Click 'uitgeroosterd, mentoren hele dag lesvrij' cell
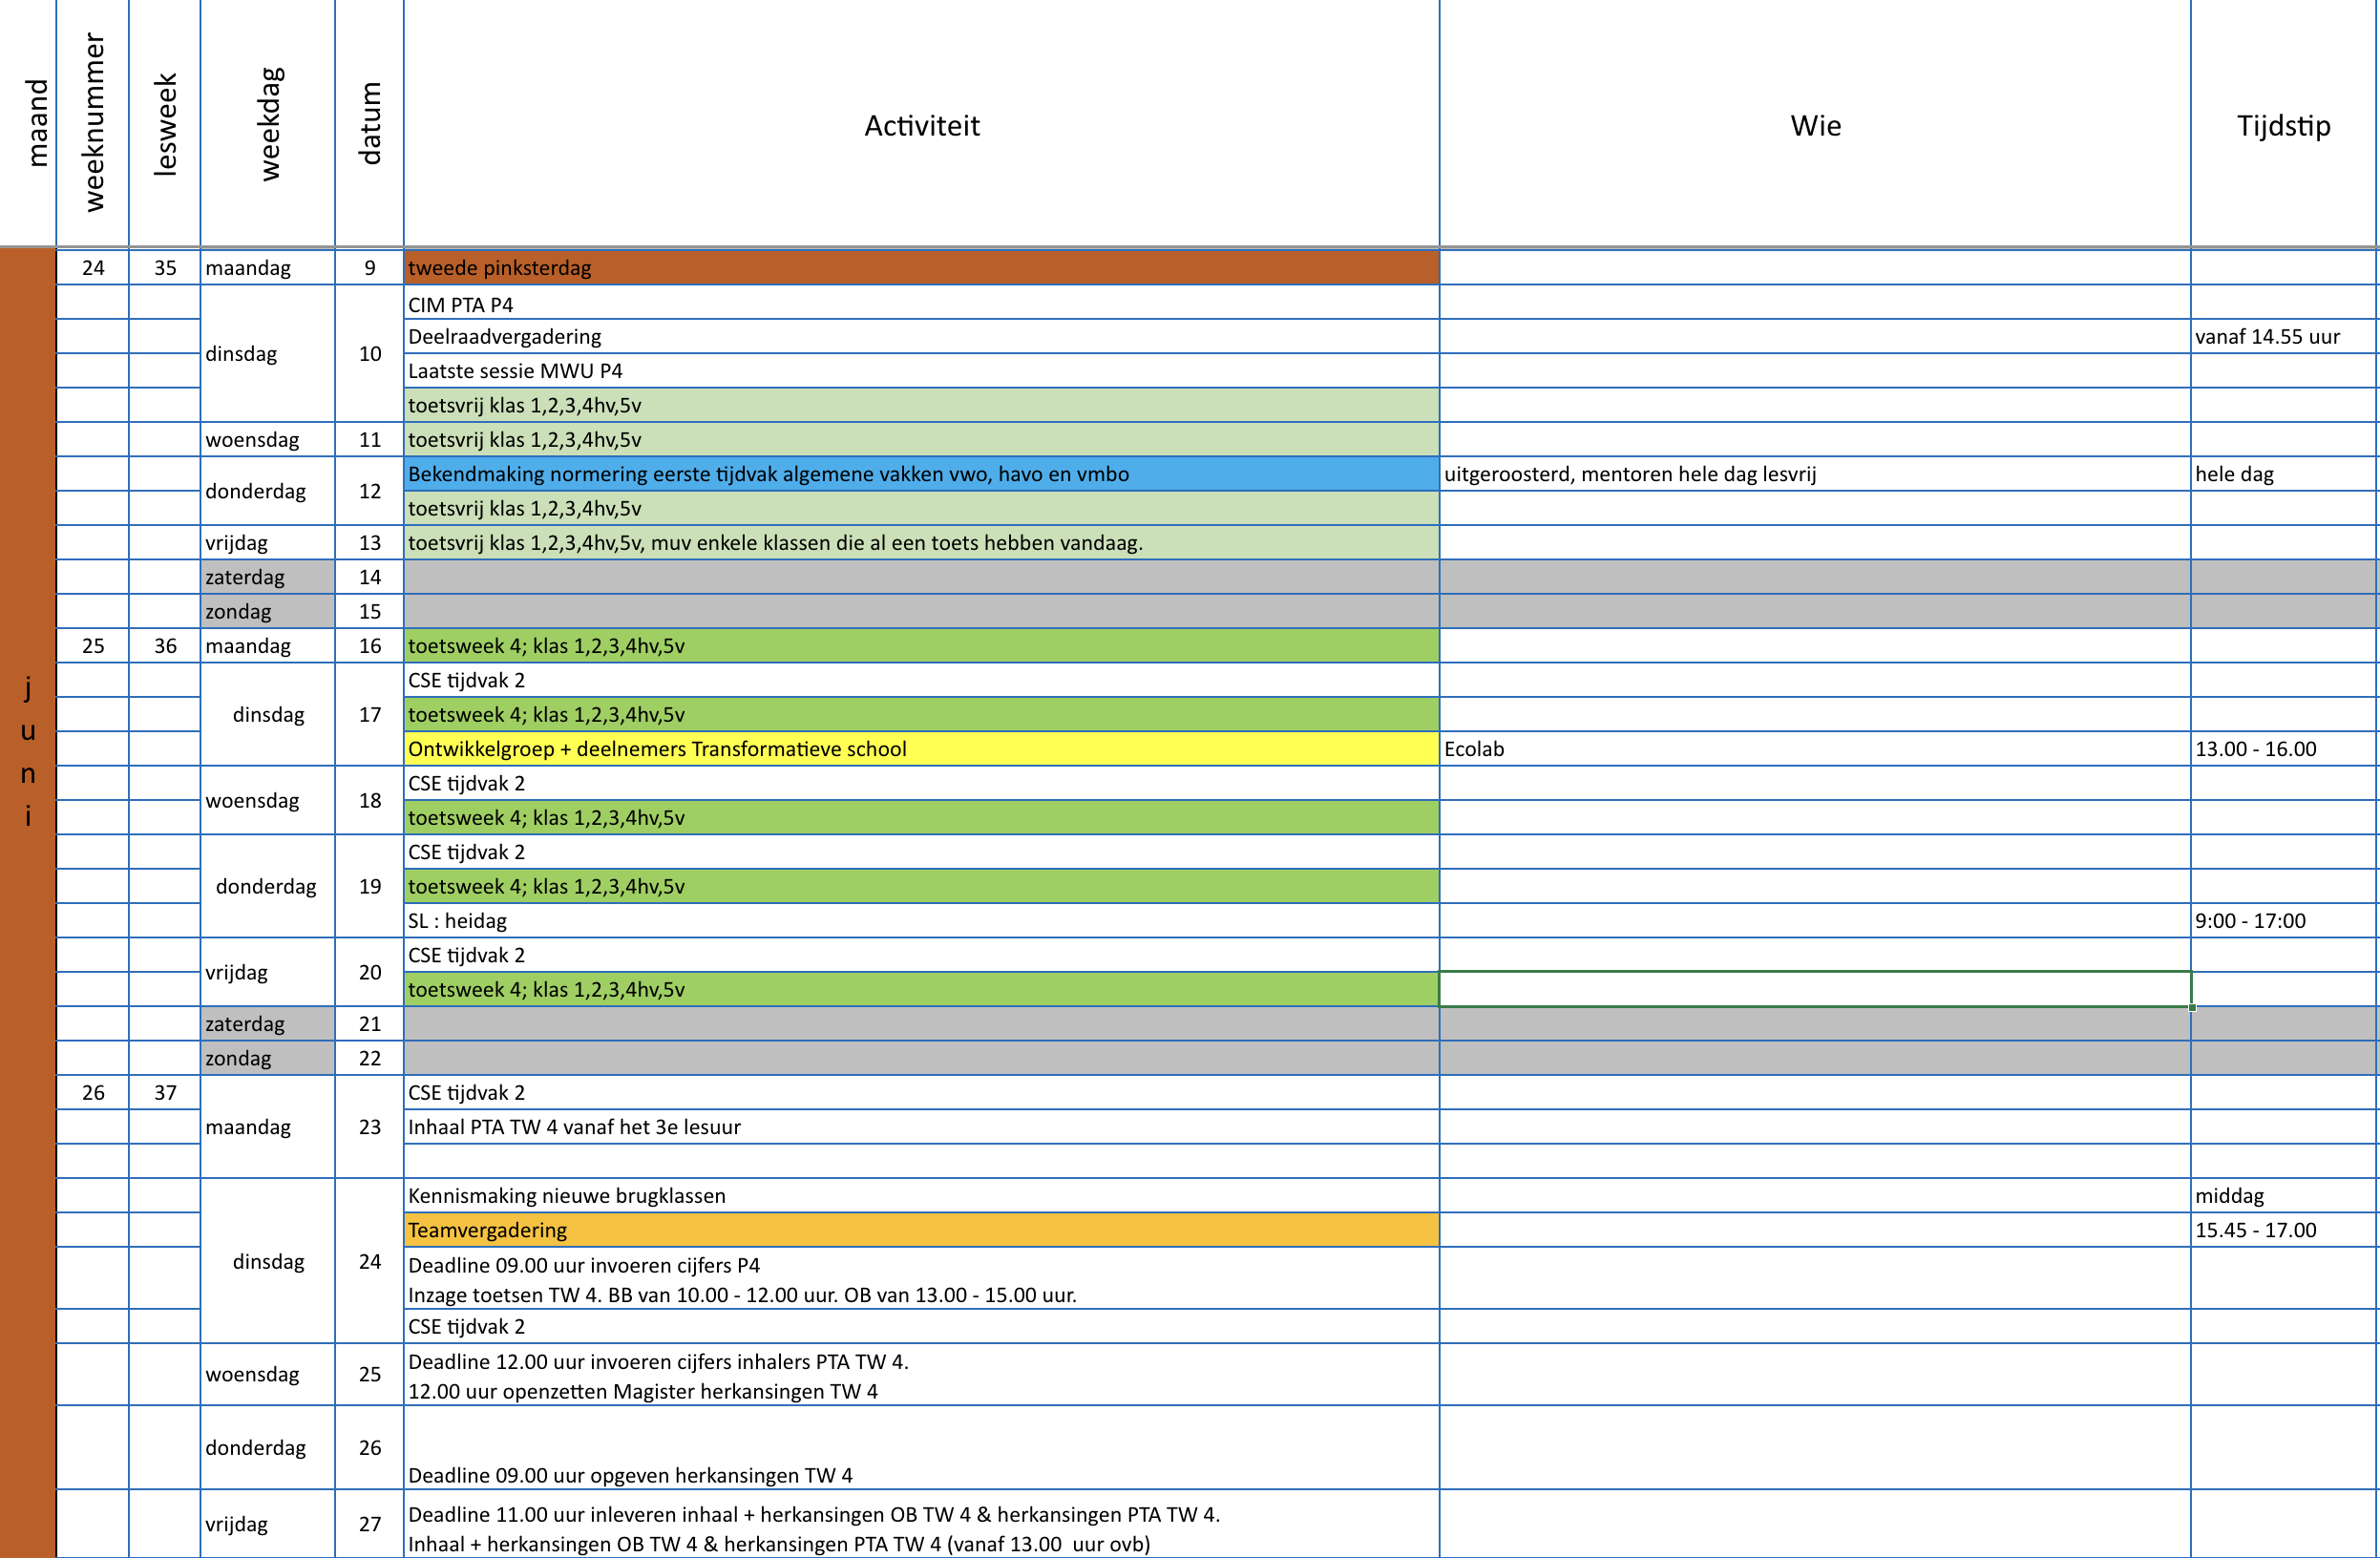The width and height of the screenshot is (2380, 1558). [1815, 474]
